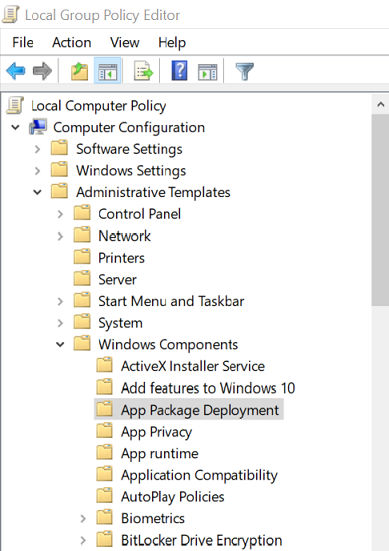Select the Printers label
The width and height of the screenshot is (389, 551).
click(x=121, y=258)
